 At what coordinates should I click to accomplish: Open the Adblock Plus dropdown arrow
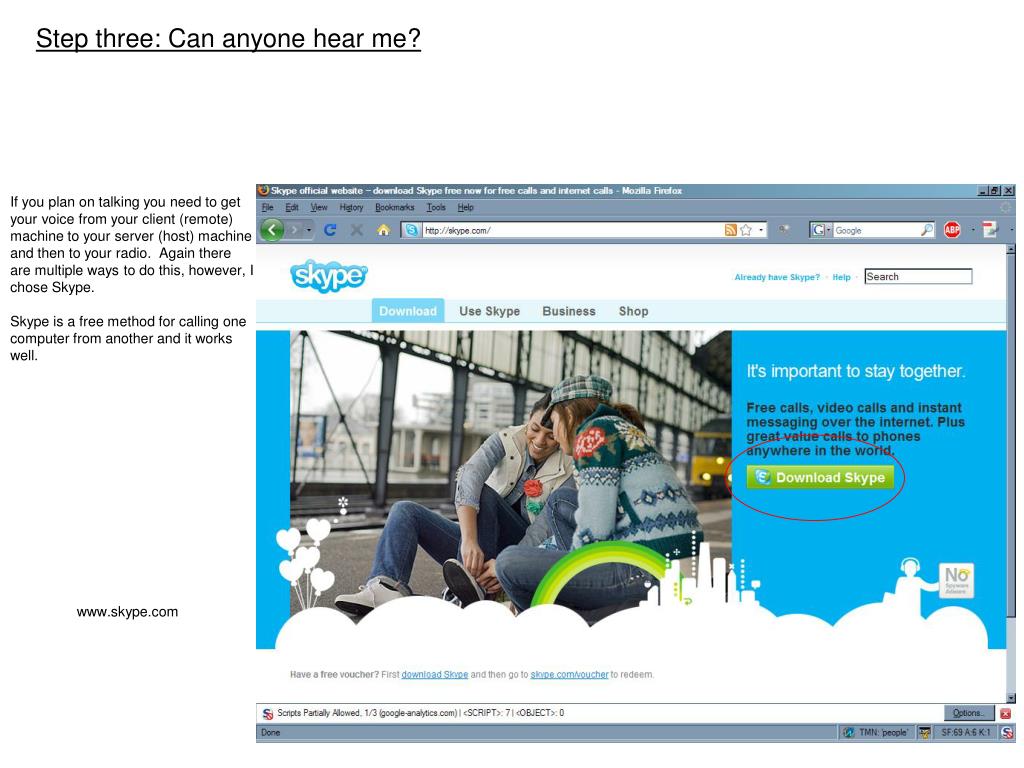click(972, 230)
